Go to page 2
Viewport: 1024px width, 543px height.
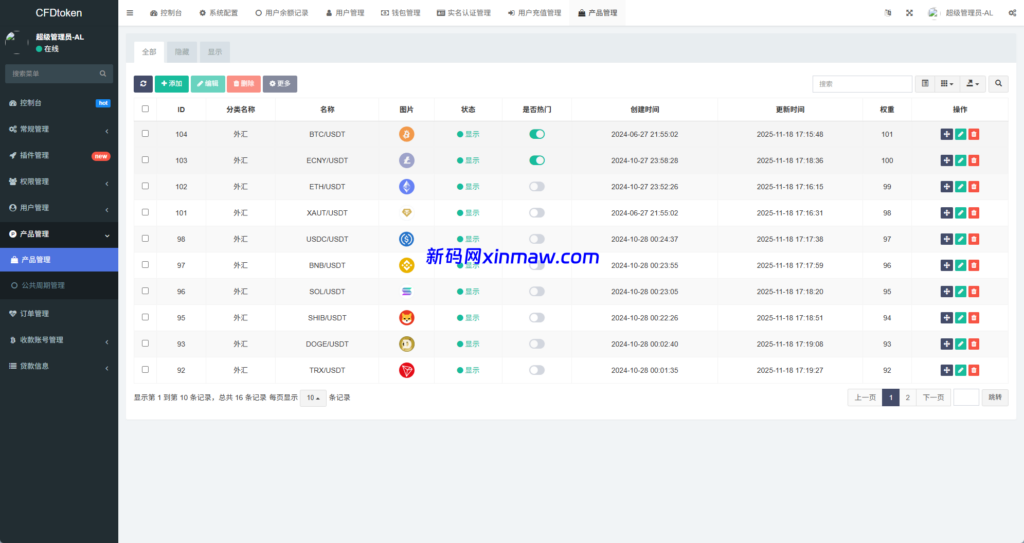click(x=907, y=397)
